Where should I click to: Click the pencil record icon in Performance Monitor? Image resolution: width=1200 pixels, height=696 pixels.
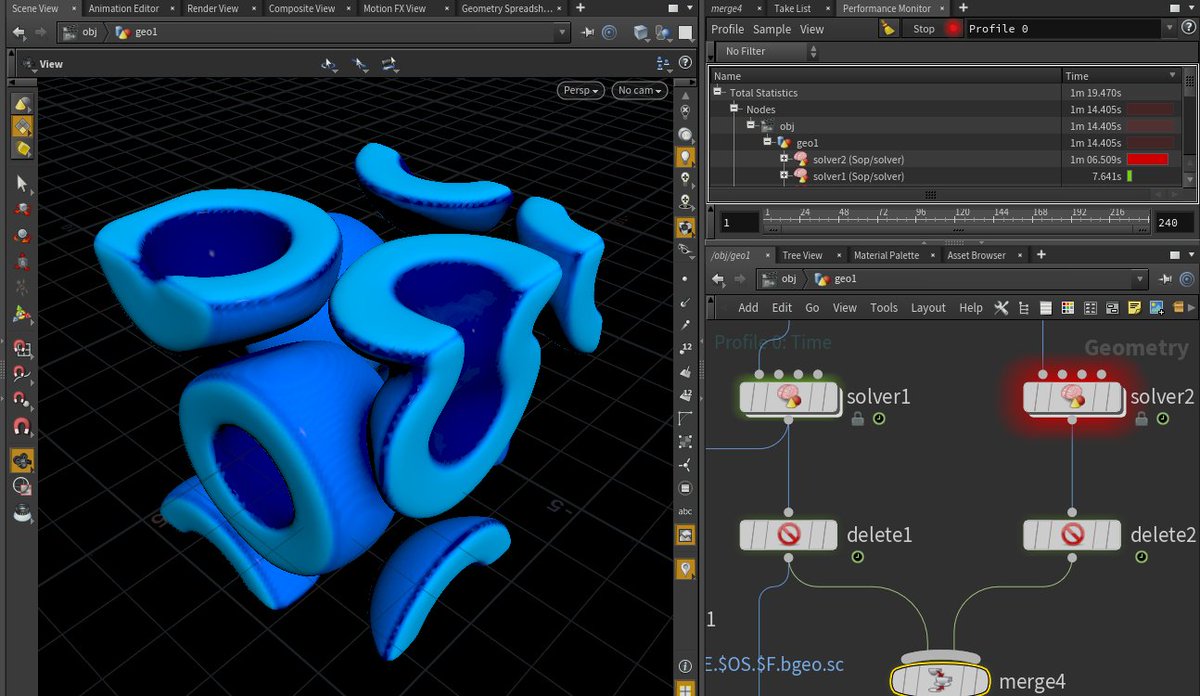888,29
